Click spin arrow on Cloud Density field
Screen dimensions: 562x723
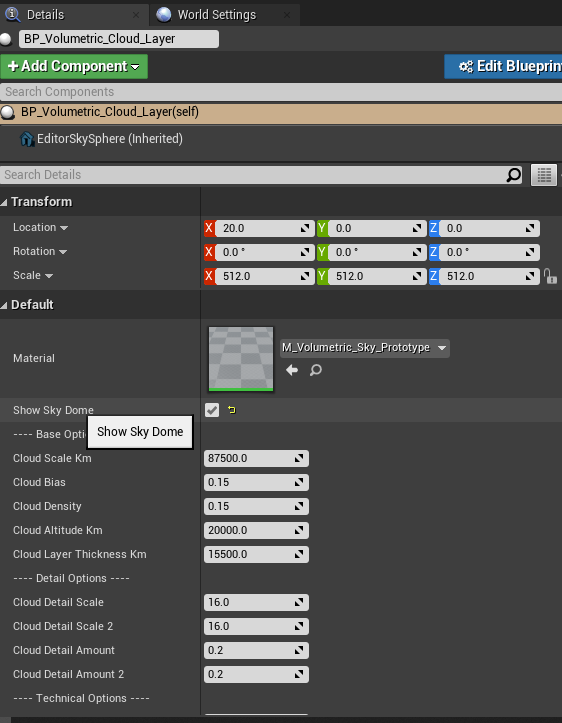pyautogui.click(x=299, y=506)
